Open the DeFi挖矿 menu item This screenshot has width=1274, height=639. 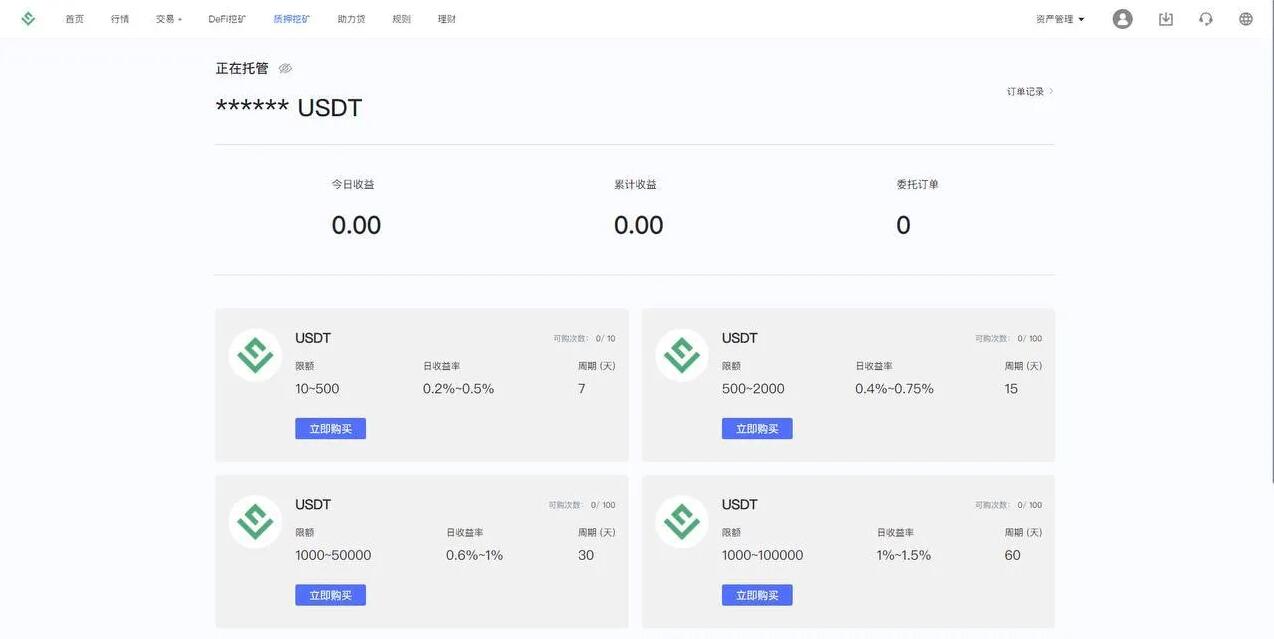[x=227, y=19]
